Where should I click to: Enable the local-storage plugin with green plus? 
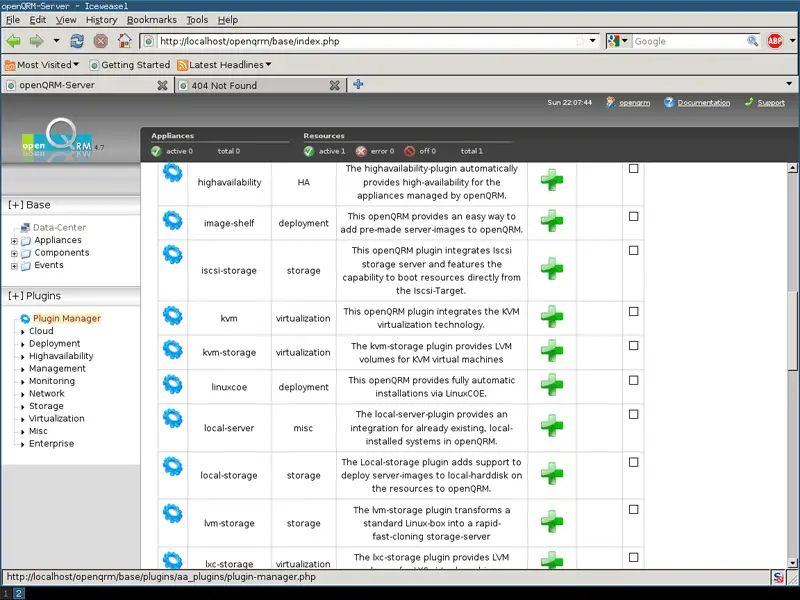tap(552, 473)
